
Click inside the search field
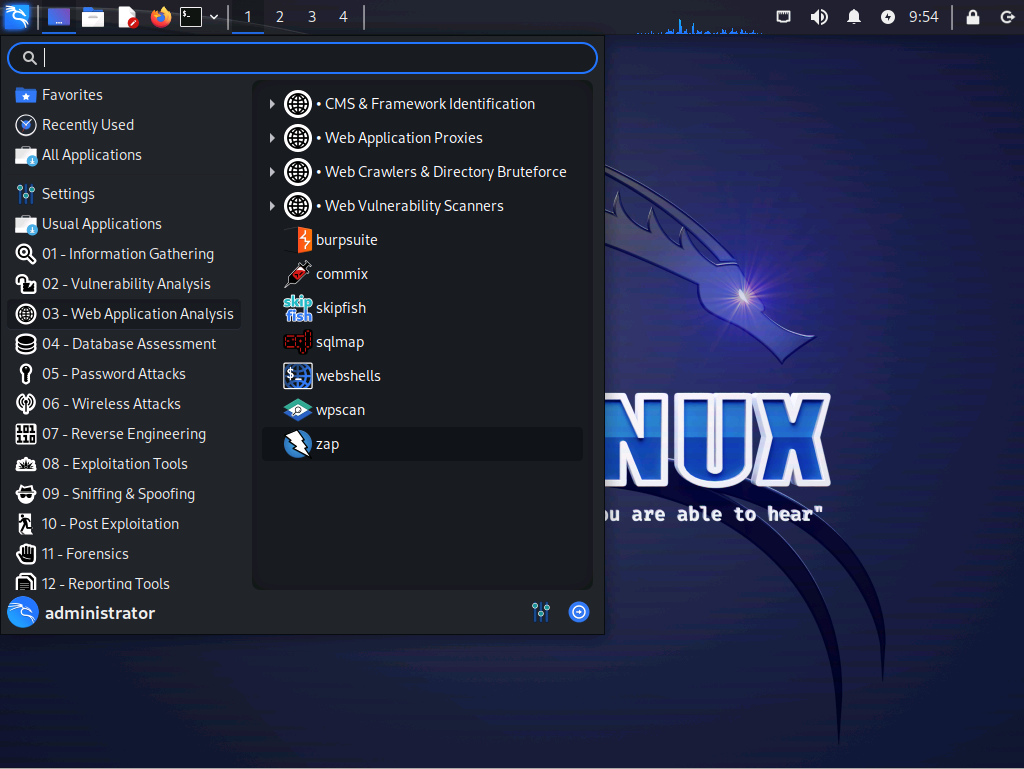tap(300, 57)
